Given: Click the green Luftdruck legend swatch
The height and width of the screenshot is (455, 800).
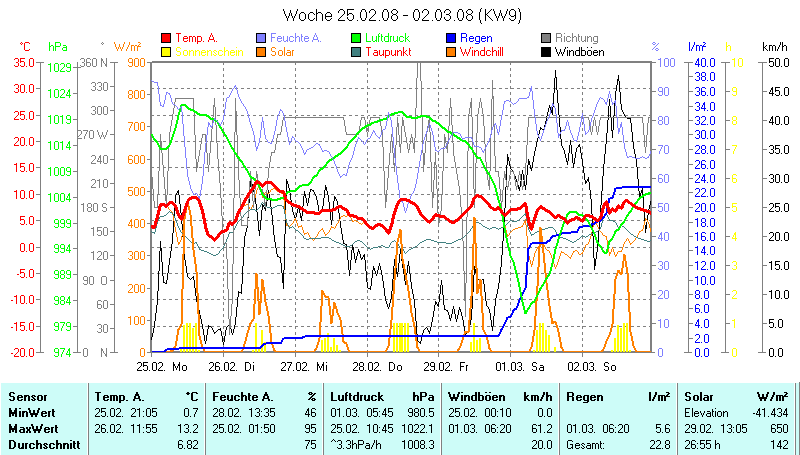Looking at the screenshot, I should point(356,38).
